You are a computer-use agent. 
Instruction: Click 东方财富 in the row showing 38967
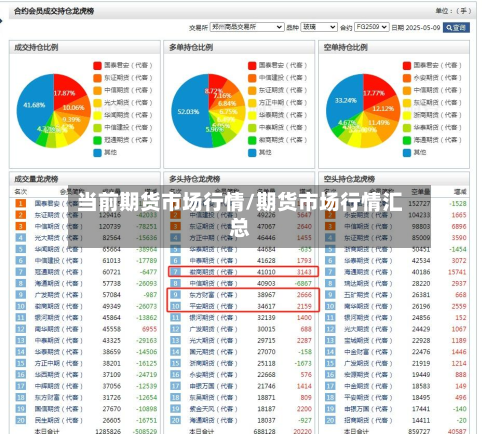(x=213, y=295)
